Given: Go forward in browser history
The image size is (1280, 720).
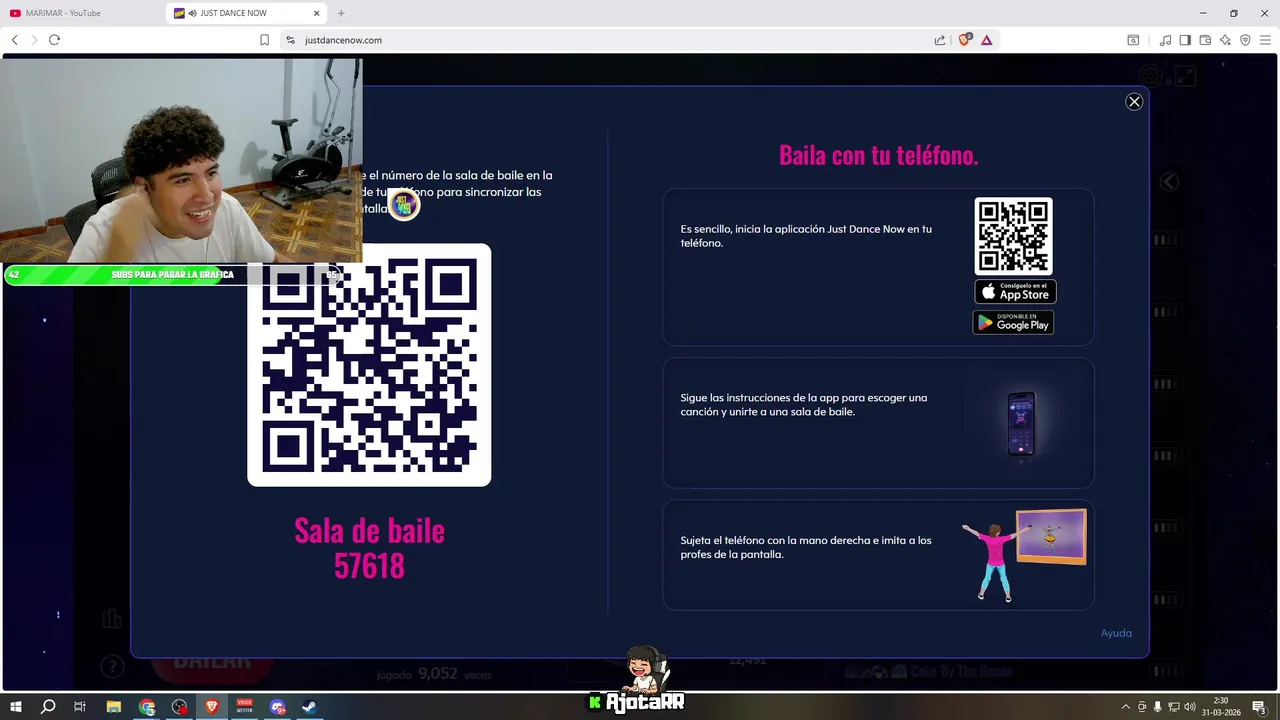Looking at the screenshot, I should click(34, 40).
